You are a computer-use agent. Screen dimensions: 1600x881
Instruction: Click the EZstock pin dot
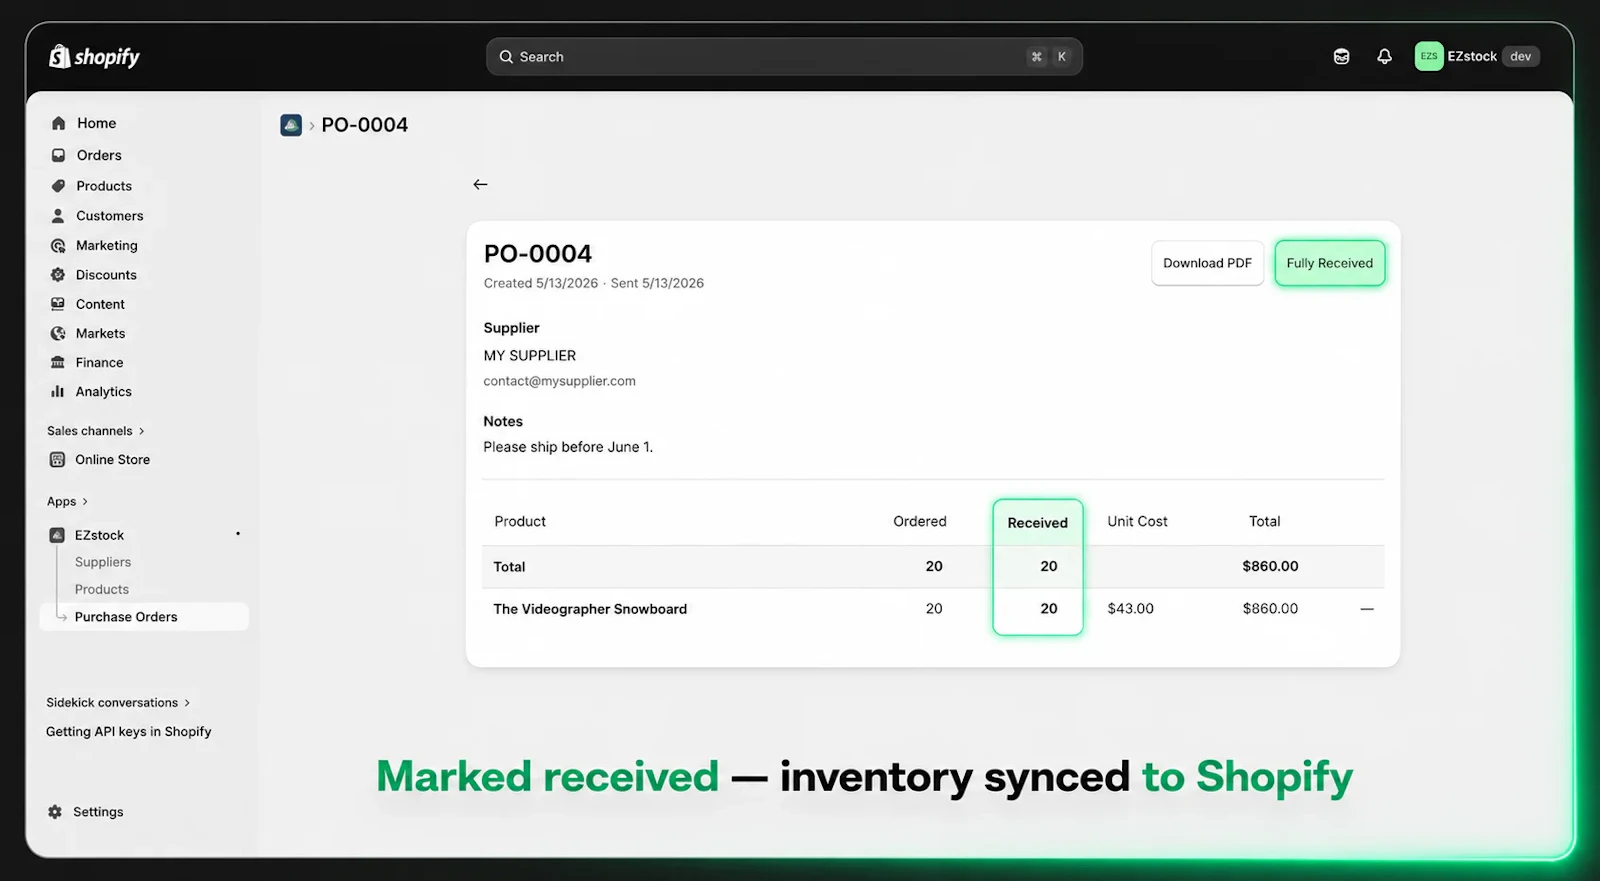238,534
